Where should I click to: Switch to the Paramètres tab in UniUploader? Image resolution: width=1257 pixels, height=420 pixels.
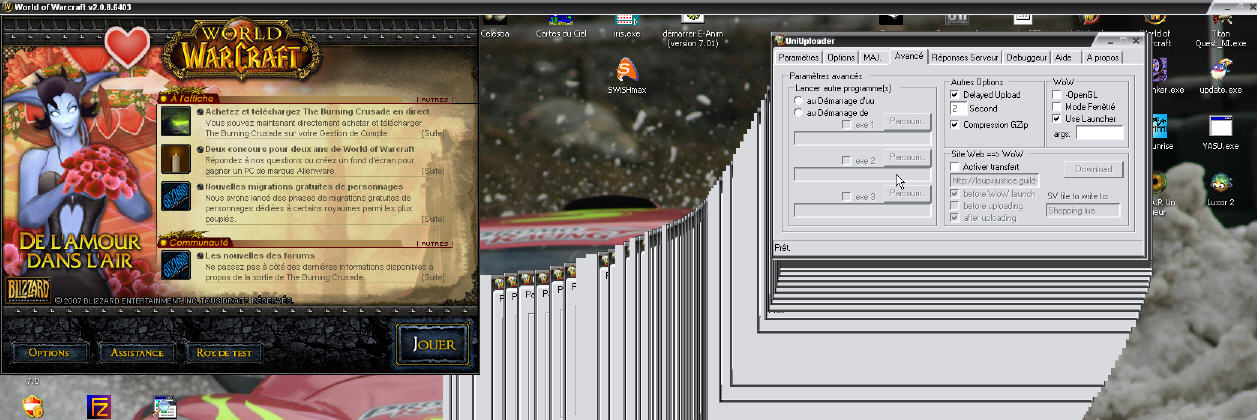click(799, 57)
